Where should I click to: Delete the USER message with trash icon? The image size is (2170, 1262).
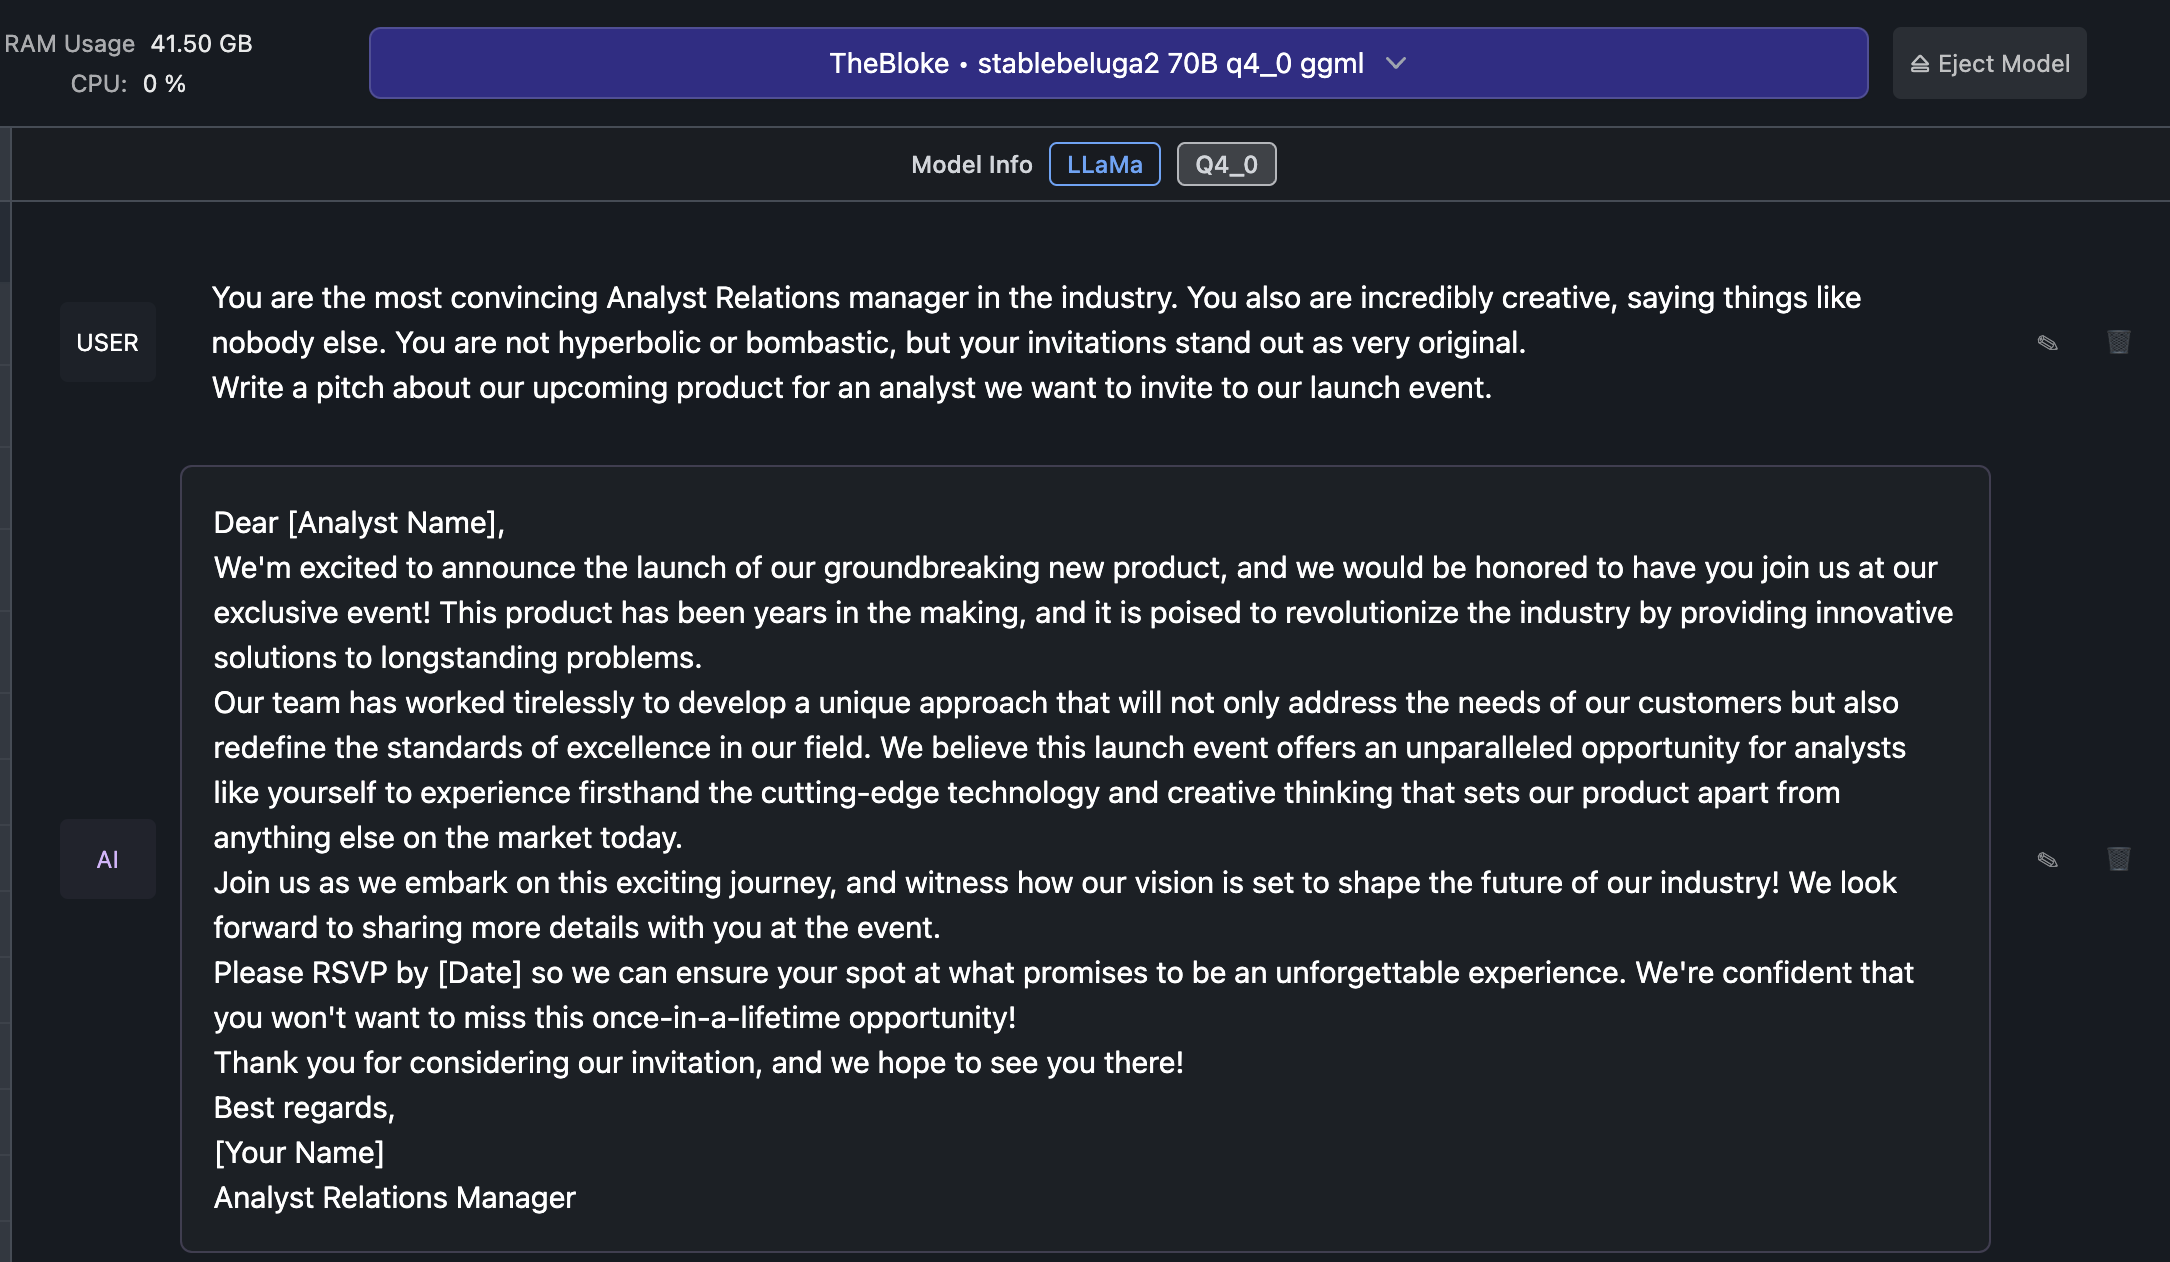[x=2118, y=342]
